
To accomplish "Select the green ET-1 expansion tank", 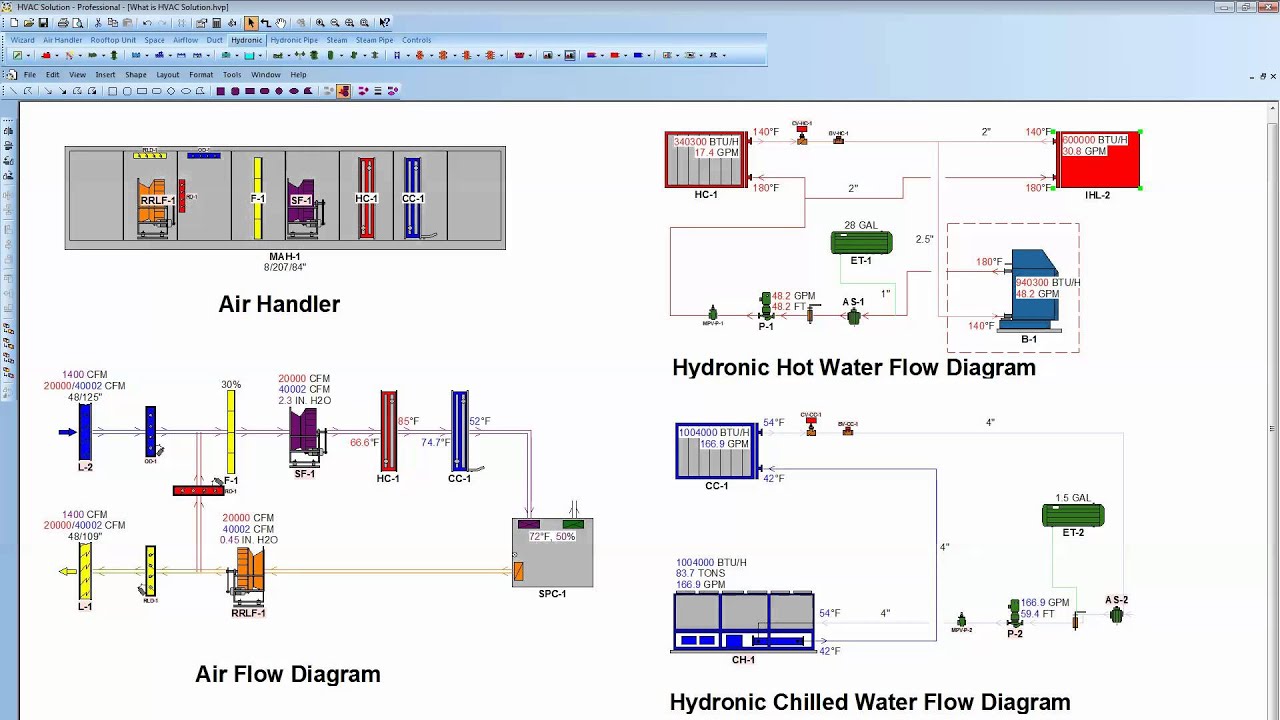I will [x=861, y=242].
